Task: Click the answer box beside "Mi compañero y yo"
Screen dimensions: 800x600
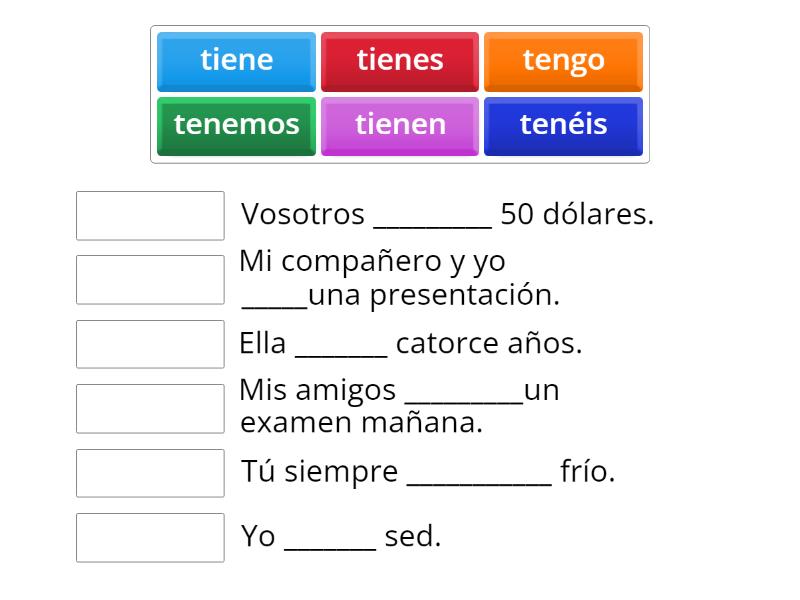Action: (x=150, y=279)
